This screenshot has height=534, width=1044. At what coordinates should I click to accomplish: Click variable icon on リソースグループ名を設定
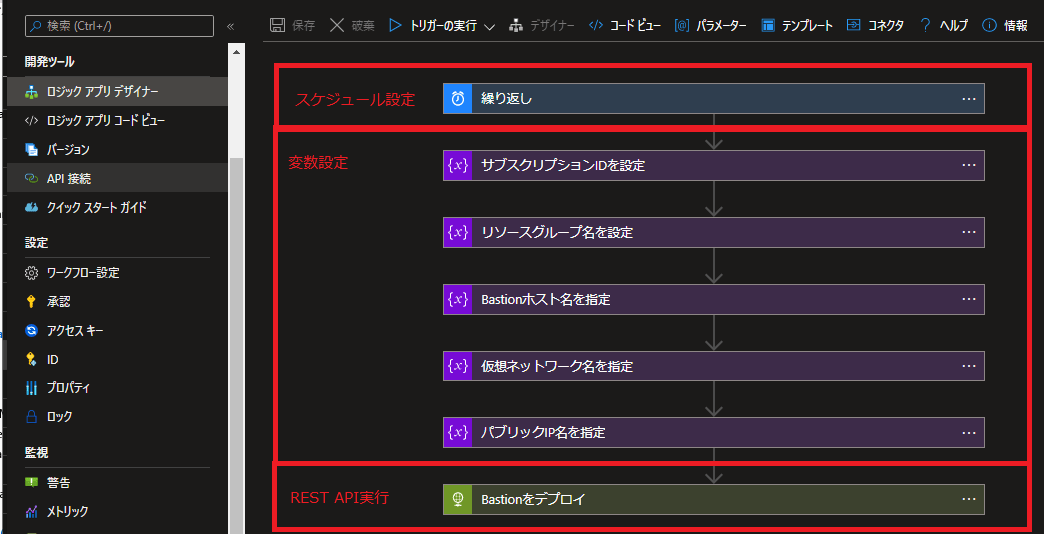[x=457, y=232]
